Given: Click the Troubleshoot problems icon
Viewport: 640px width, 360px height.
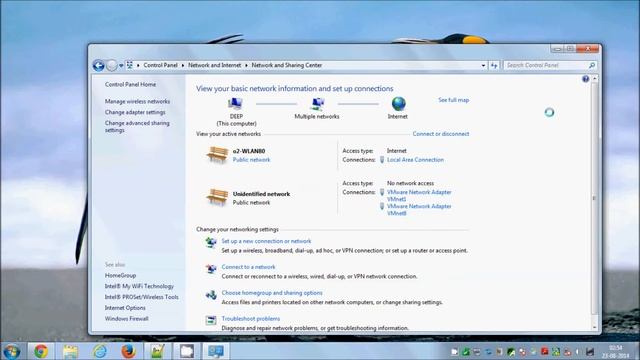Looking at the screenshot, I should [211, 320].
